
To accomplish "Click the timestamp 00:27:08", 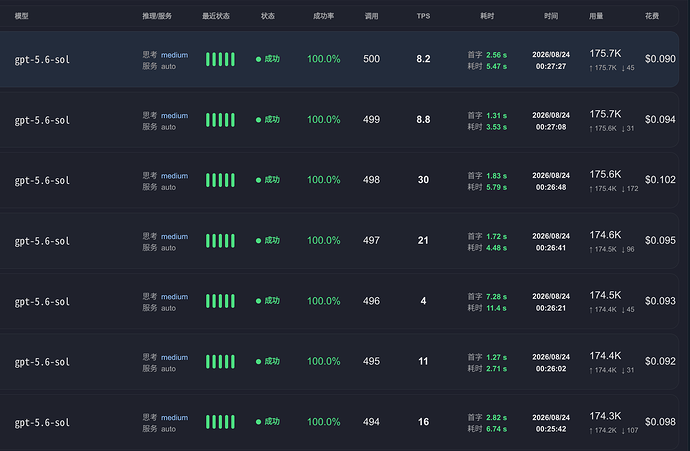I will coord(551,127).
